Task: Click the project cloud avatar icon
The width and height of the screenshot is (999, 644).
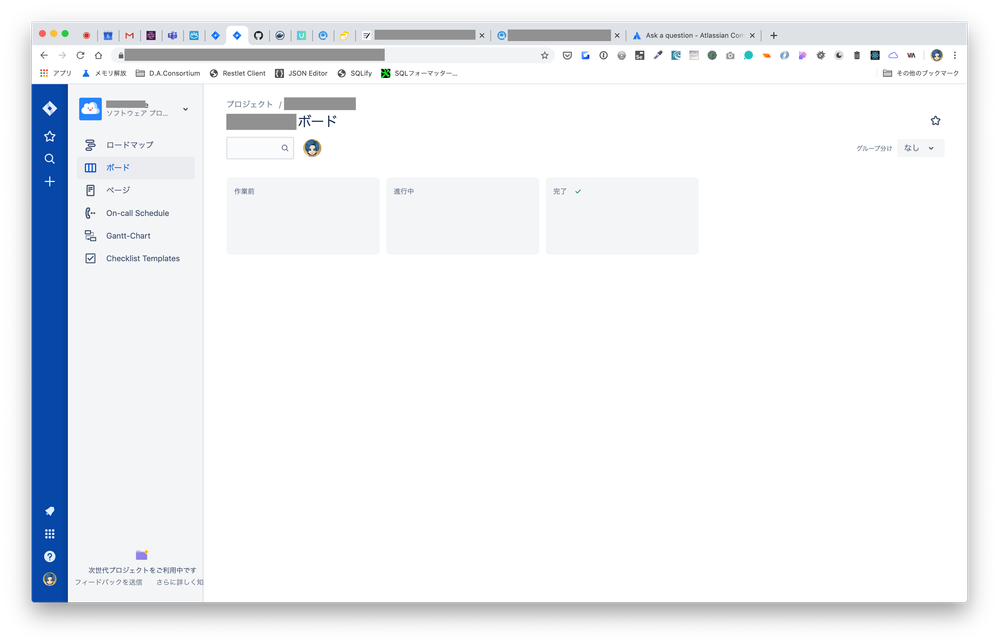Action: click(90, 109)
